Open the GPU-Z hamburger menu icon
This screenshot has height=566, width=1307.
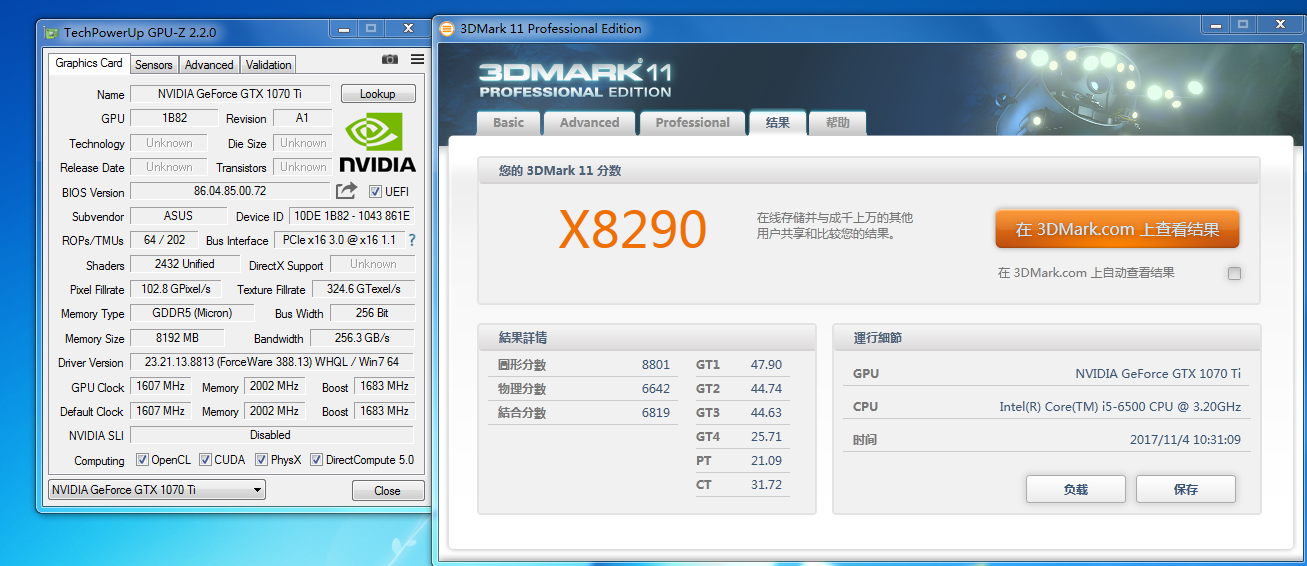[418, 60]
